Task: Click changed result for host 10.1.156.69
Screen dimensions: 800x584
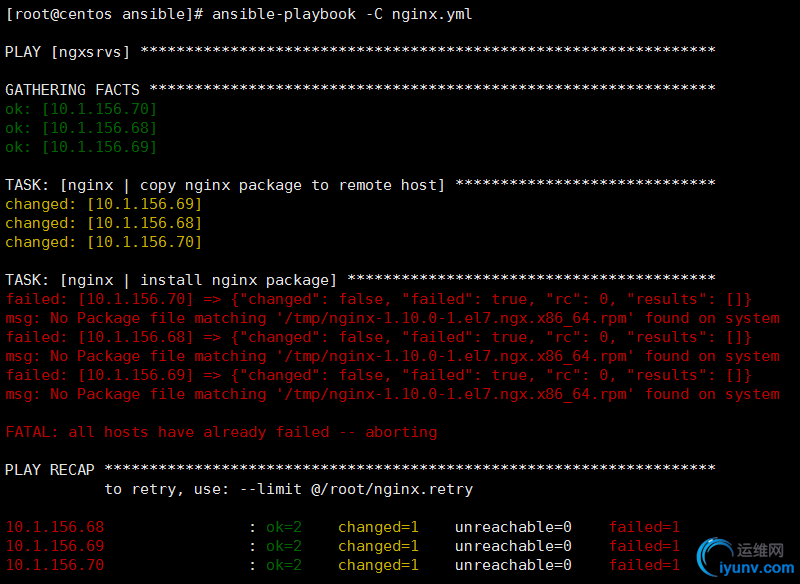Action: tap(104, 204)
